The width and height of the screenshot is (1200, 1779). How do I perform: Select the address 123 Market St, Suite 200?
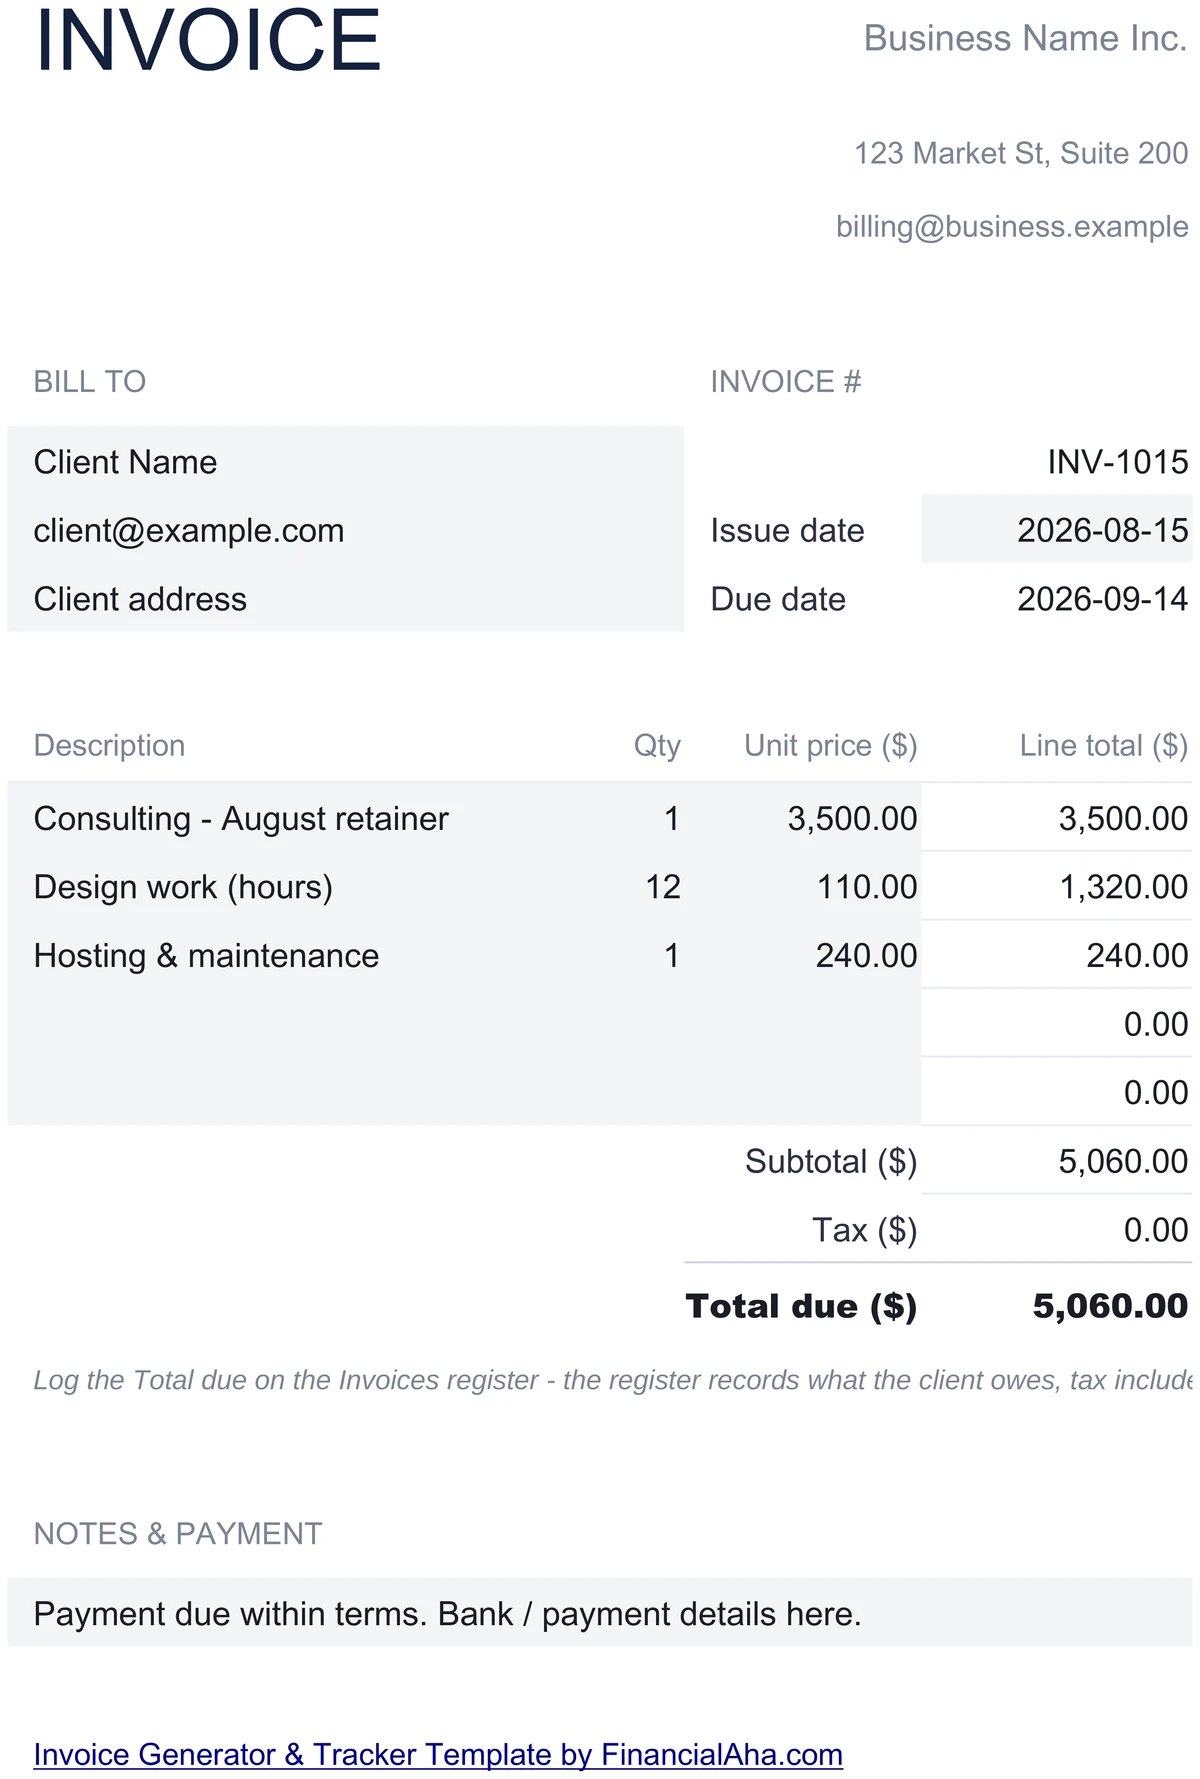pos(1021,153)
